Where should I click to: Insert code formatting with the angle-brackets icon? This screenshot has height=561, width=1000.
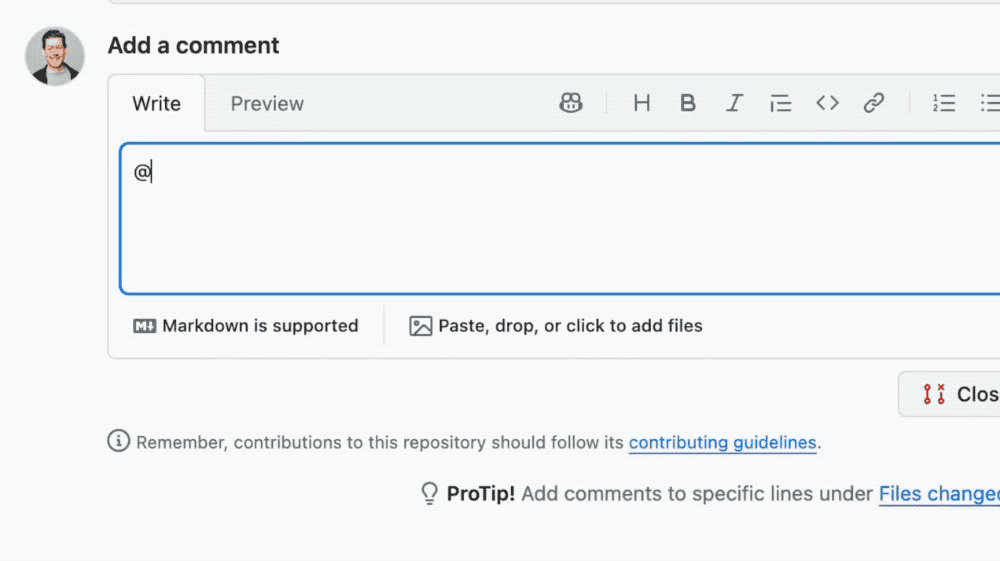827,103
